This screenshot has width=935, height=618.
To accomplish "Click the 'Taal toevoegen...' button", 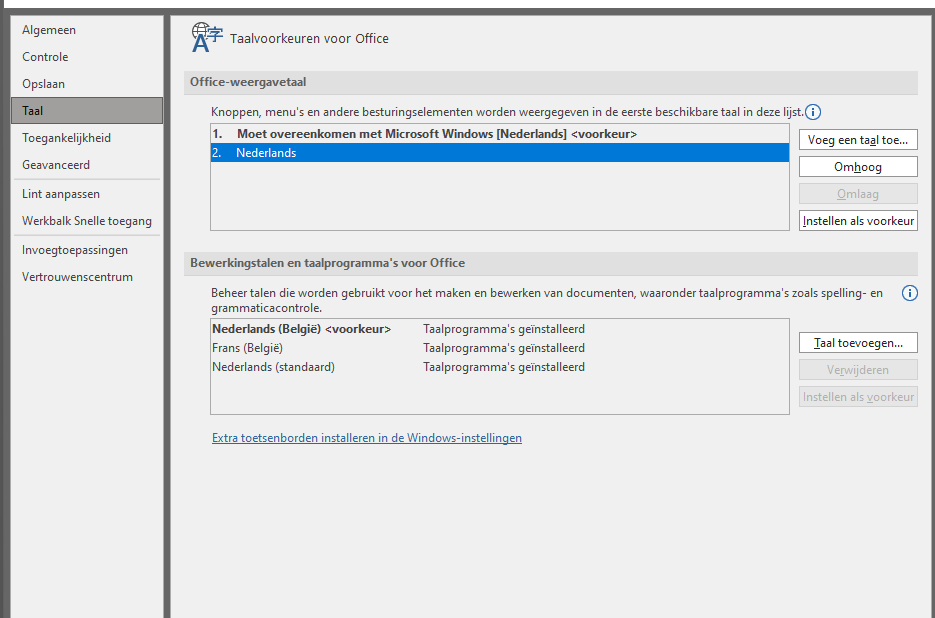I will click(x=858, y=343).
